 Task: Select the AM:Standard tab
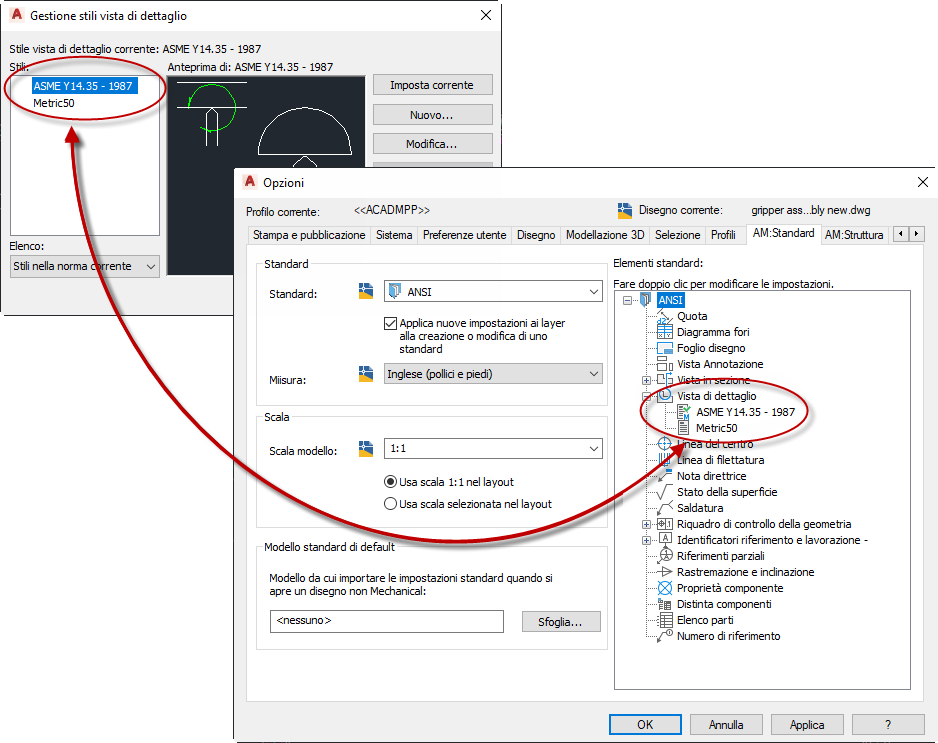point(783,233)
